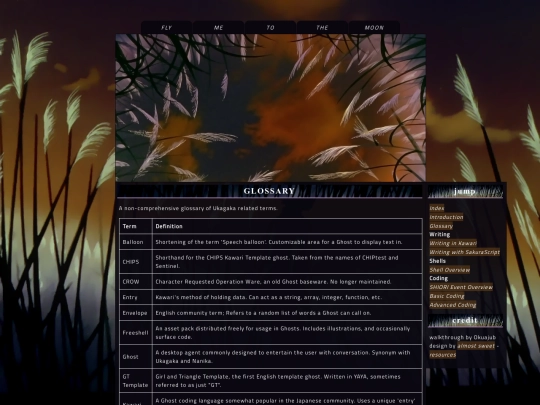
Task: Open Writing with SakuraScript link
Action: coord(465,252)
